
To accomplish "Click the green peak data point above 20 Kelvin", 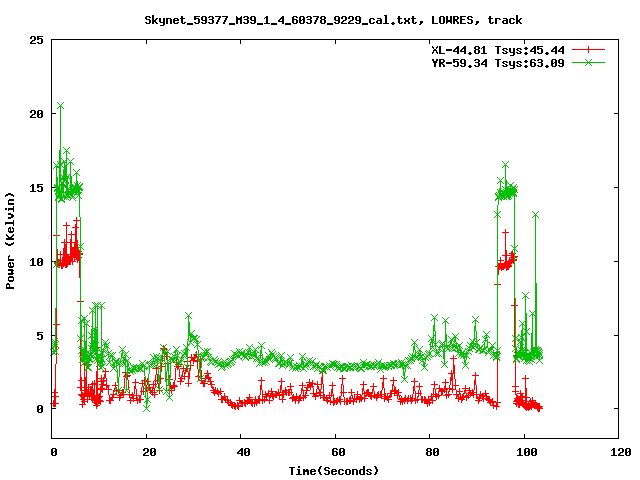I will tap(60, 106).
